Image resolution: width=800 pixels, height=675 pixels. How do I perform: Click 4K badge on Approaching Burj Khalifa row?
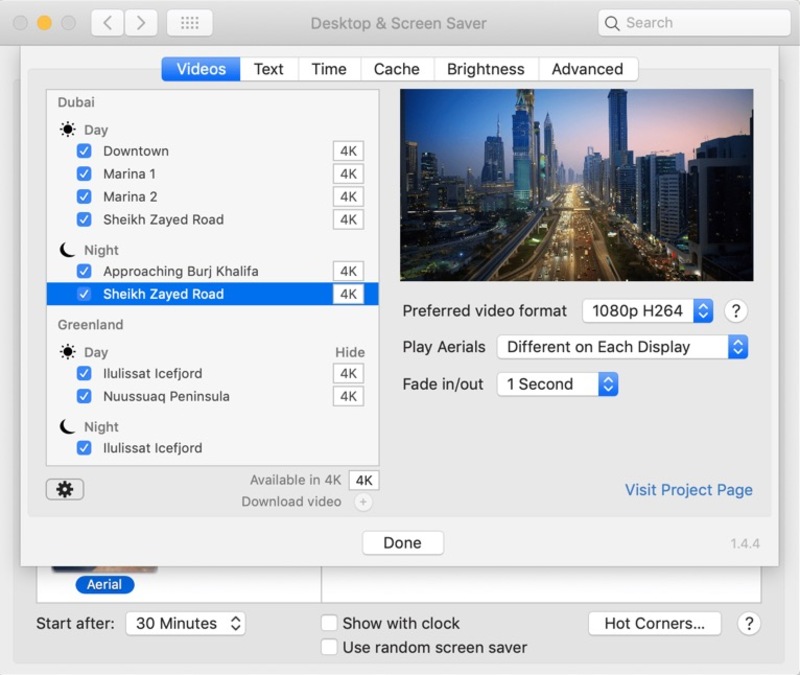click(348, 271)
